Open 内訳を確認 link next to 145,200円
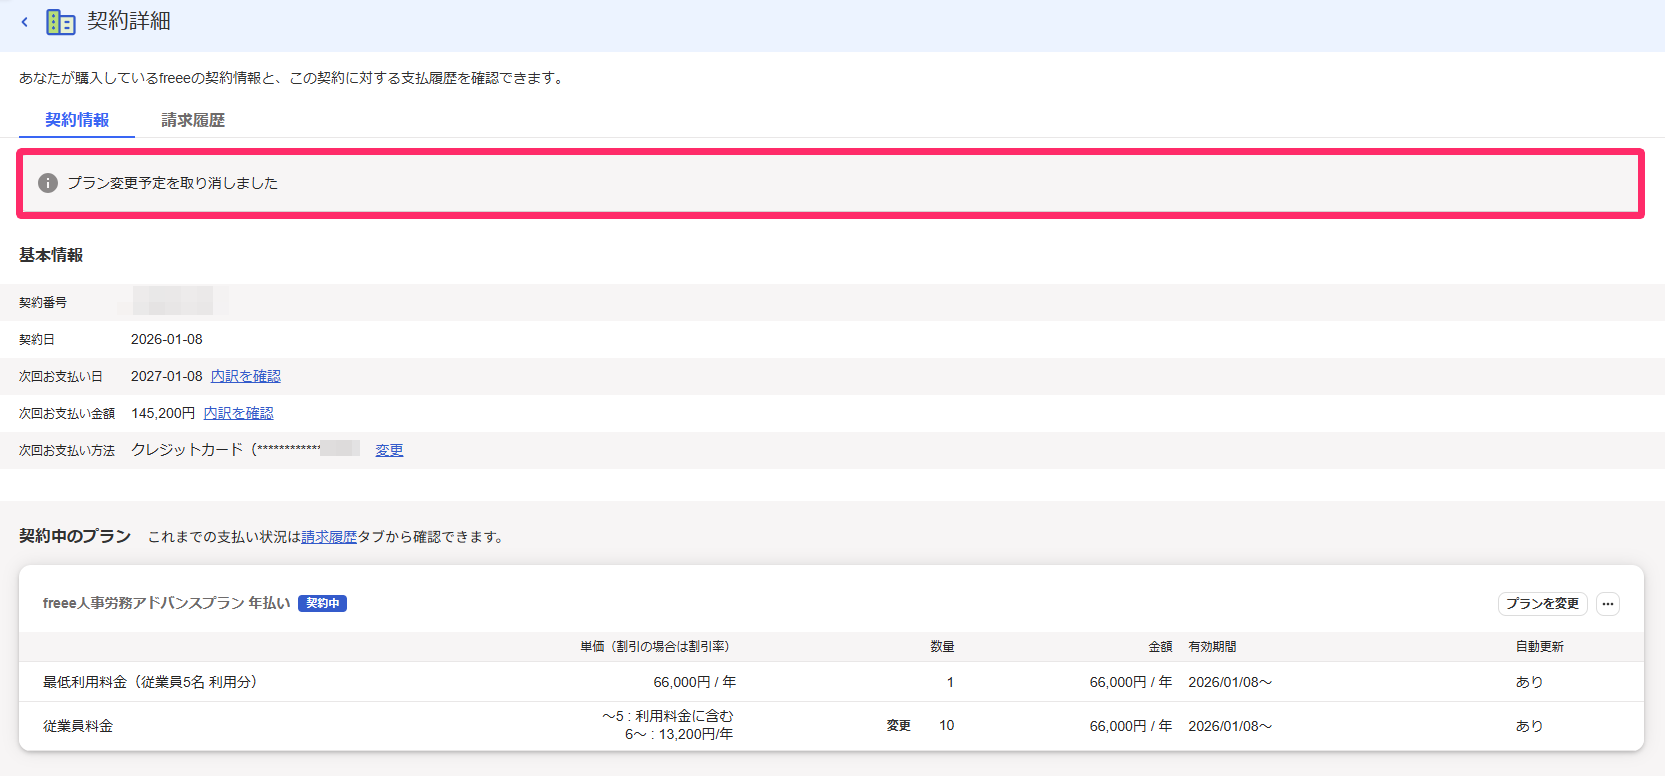The width and height of the screenshot is (1665, 776). pyautogui.click(x=239, y=413)
